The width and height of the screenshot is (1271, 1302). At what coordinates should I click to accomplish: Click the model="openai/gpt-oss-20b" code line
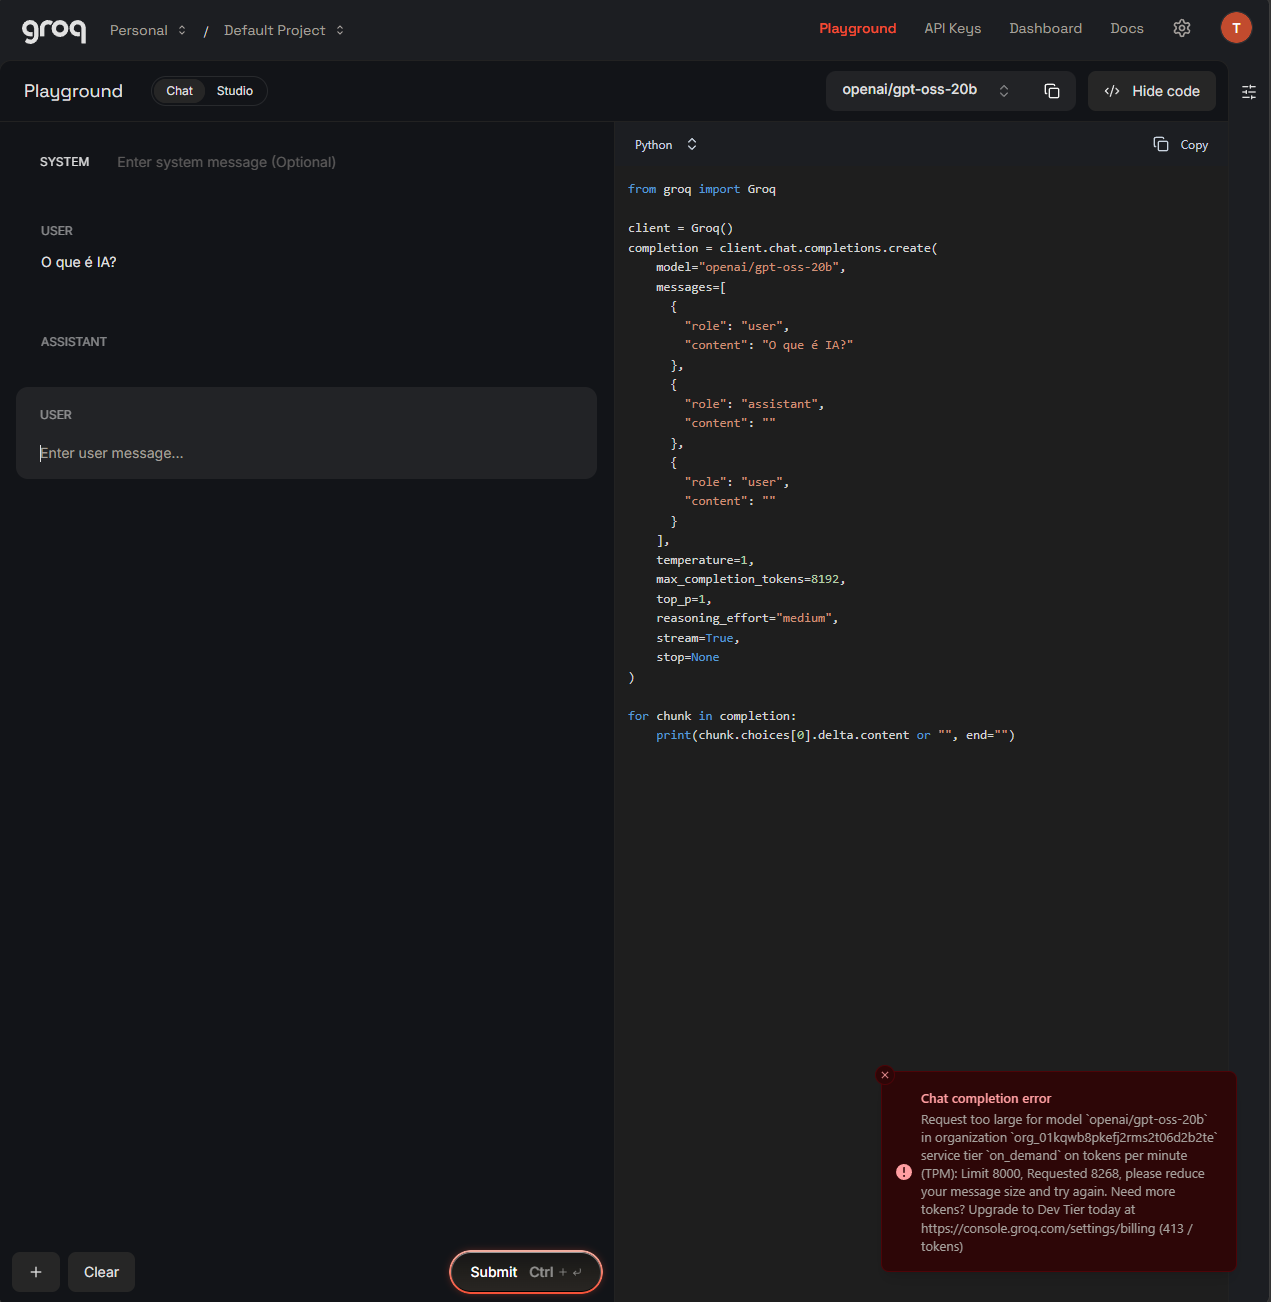click(x=751, y=267)
